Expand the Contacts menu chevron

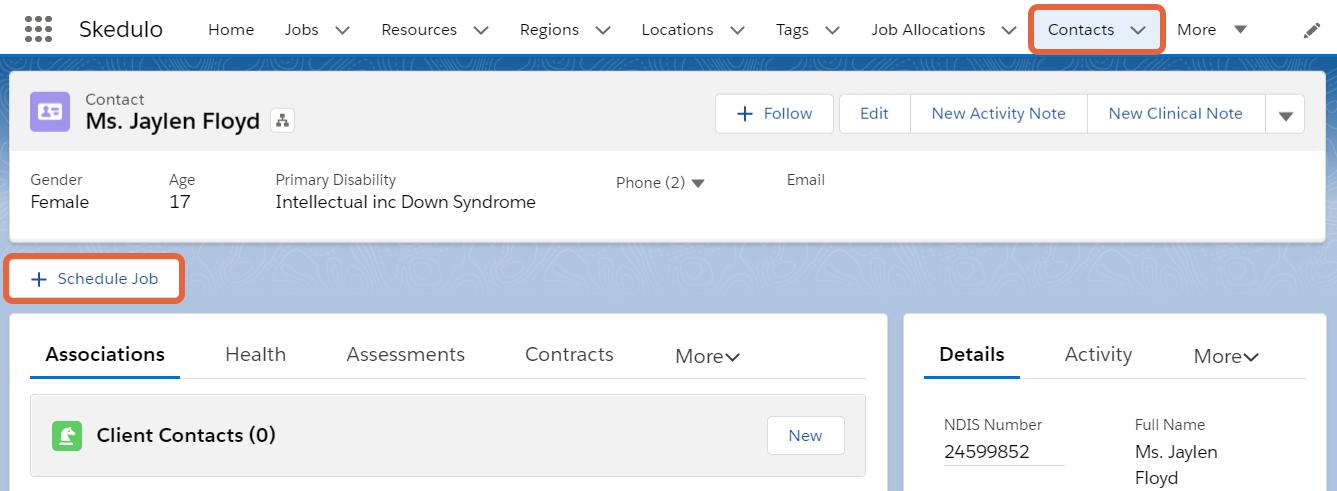[1138, 30]
